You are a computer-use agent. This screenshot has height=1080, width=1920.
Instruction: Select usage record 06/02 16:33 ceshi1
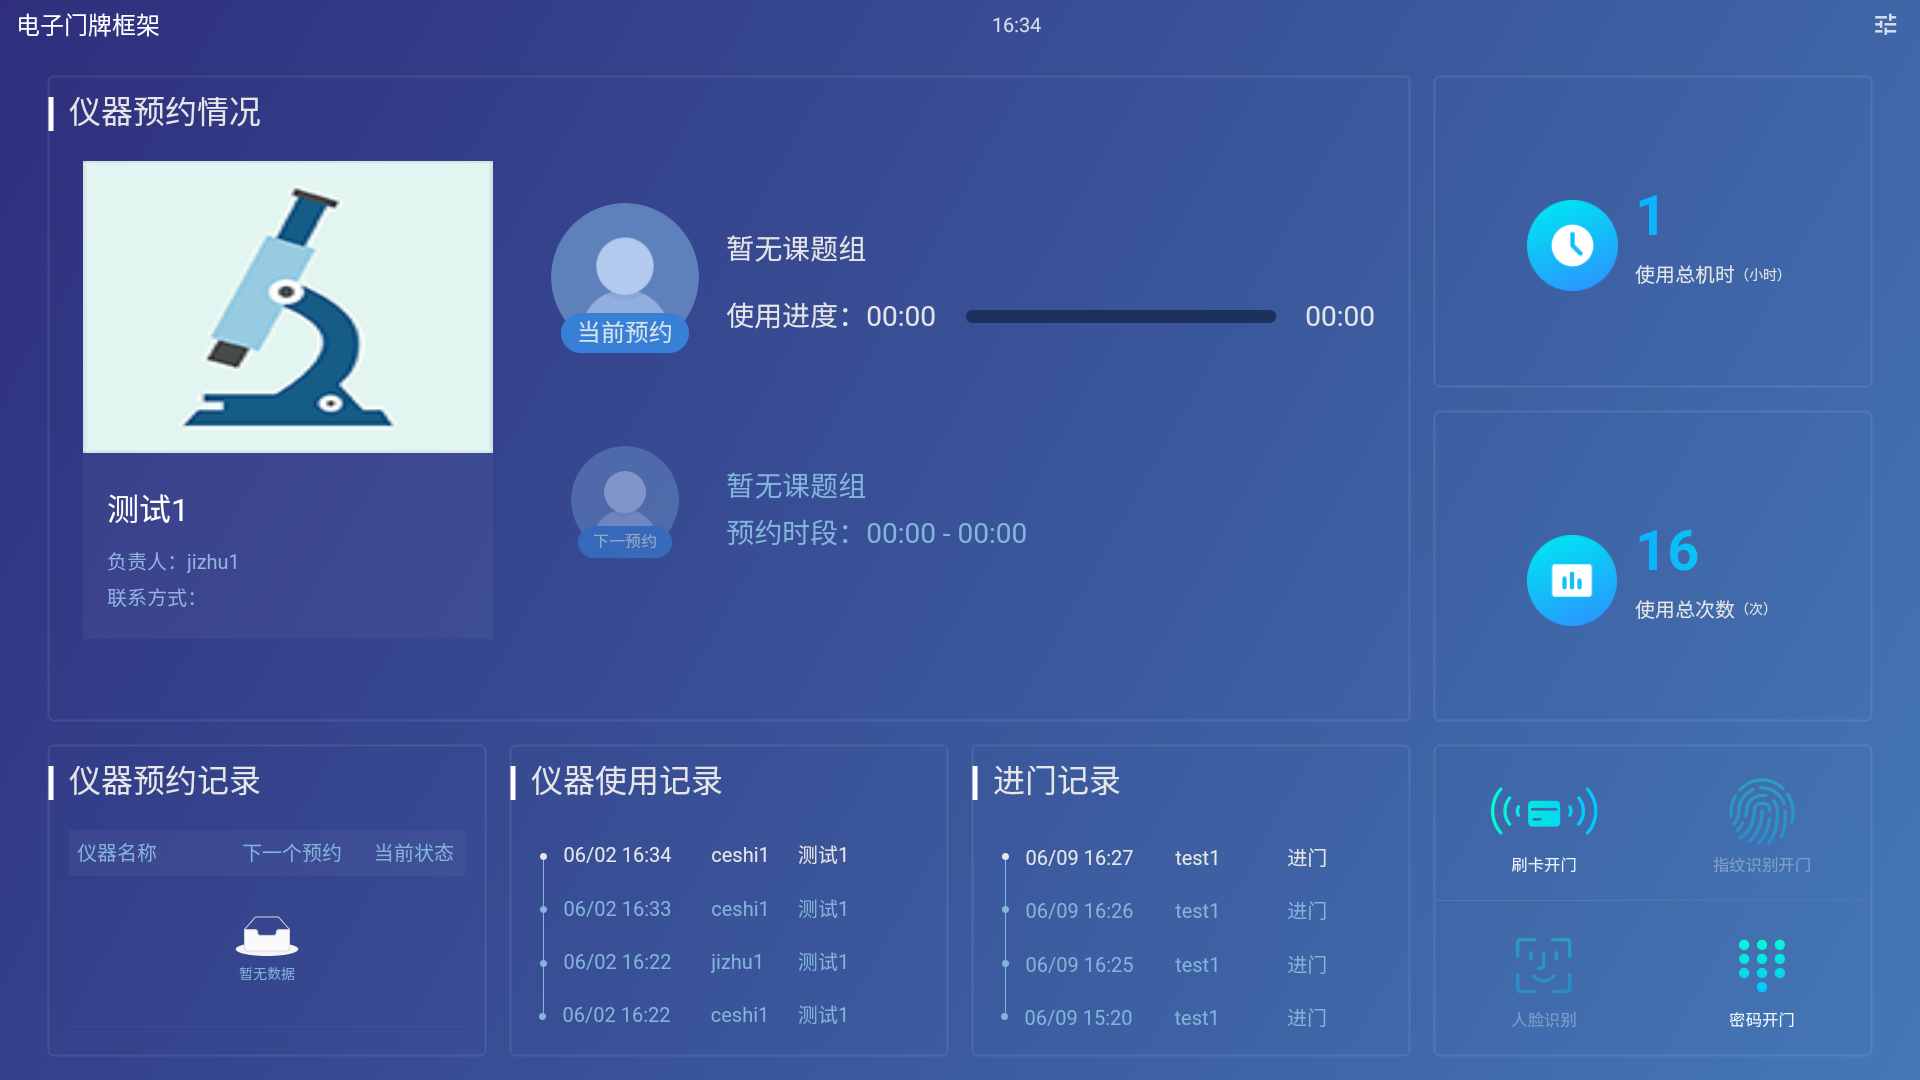(x=705, y=910)
